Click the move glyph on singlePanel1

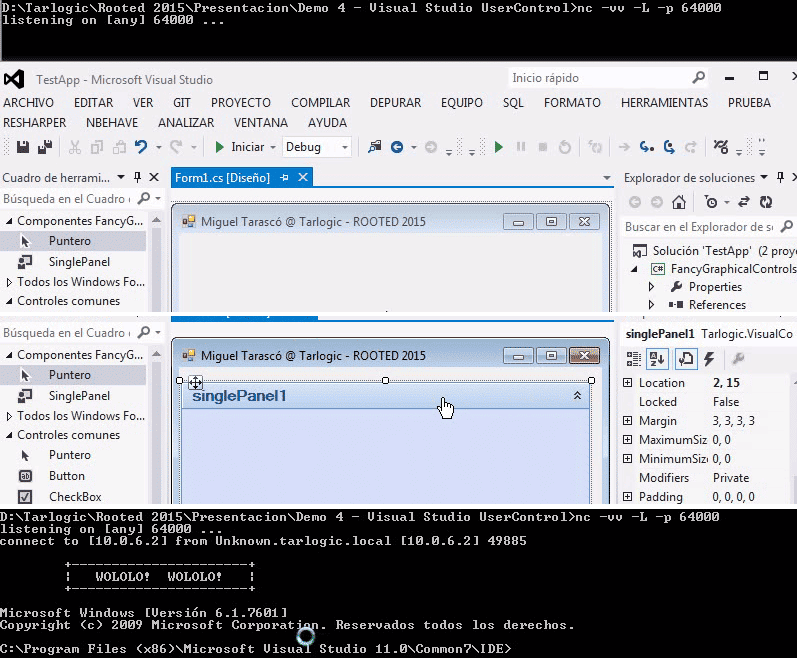coord(196,382)
